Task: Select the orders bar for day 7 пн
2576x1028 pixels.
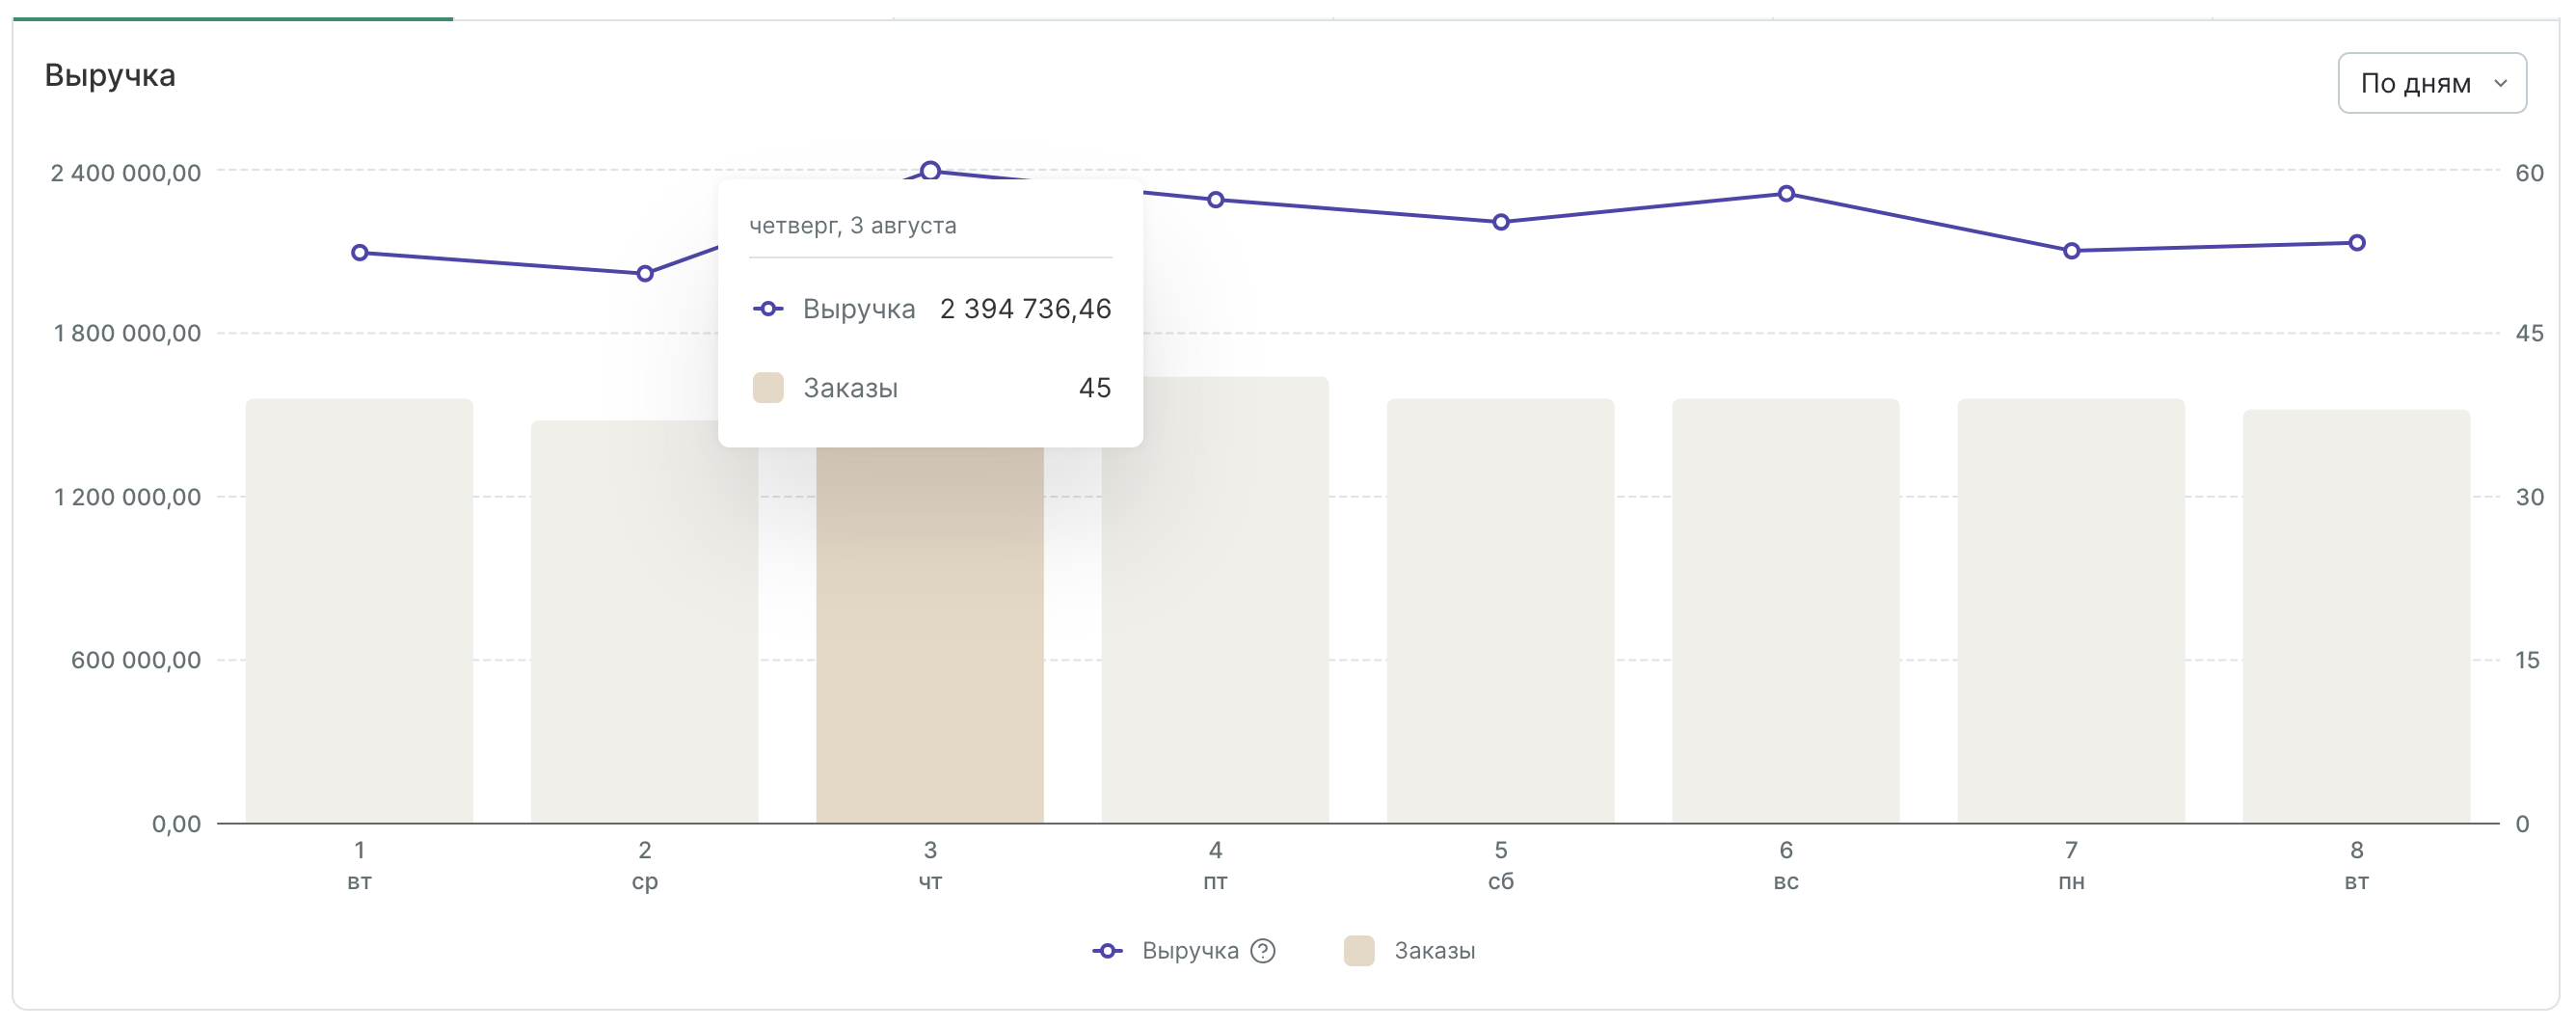Action: 2071,611
